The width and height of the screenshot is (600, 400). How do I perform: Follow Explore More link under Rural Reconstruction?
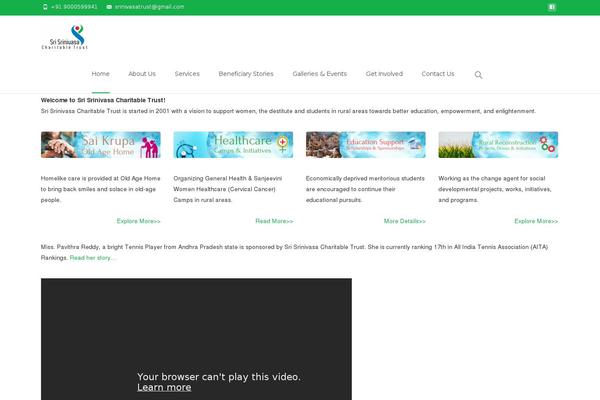(x=536, y=221)
